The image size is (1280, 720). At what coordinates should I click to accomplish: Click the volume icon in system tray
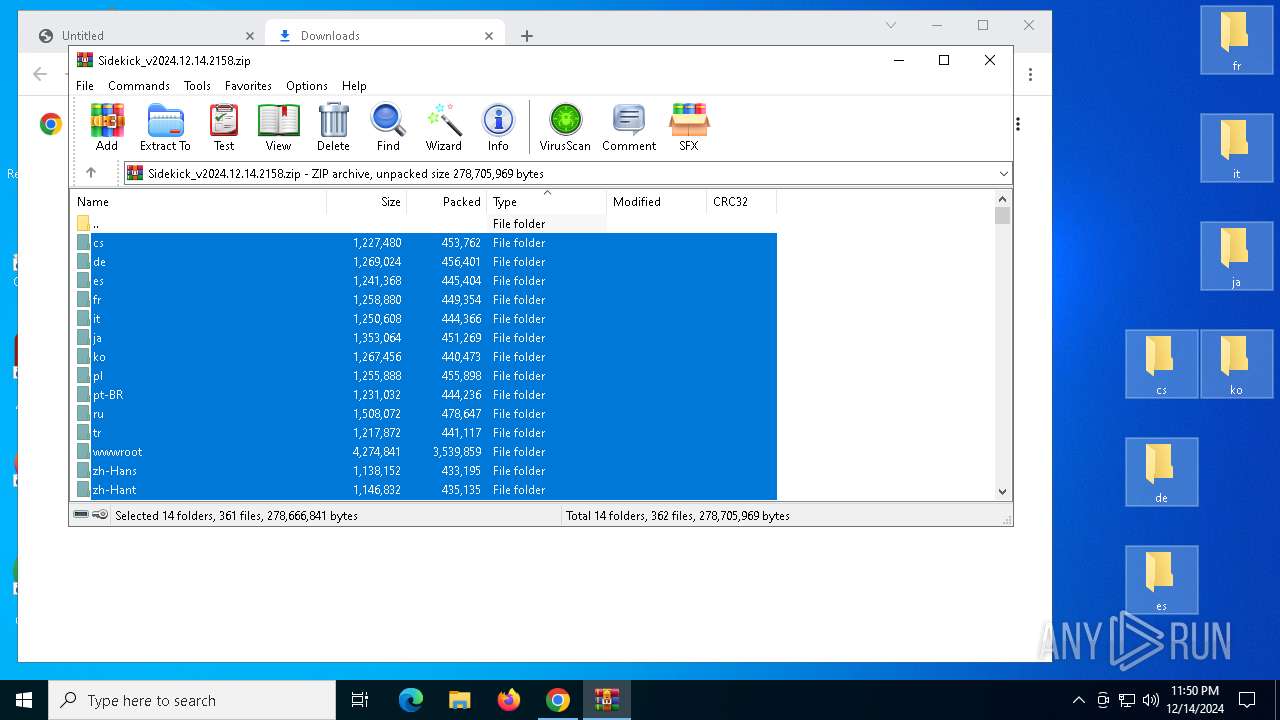tap(1150, 700)
